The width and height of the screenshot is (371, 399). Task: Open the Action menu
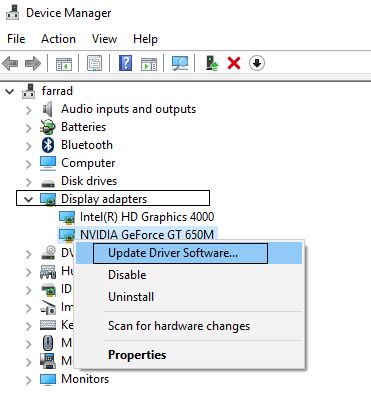point(58,39)
